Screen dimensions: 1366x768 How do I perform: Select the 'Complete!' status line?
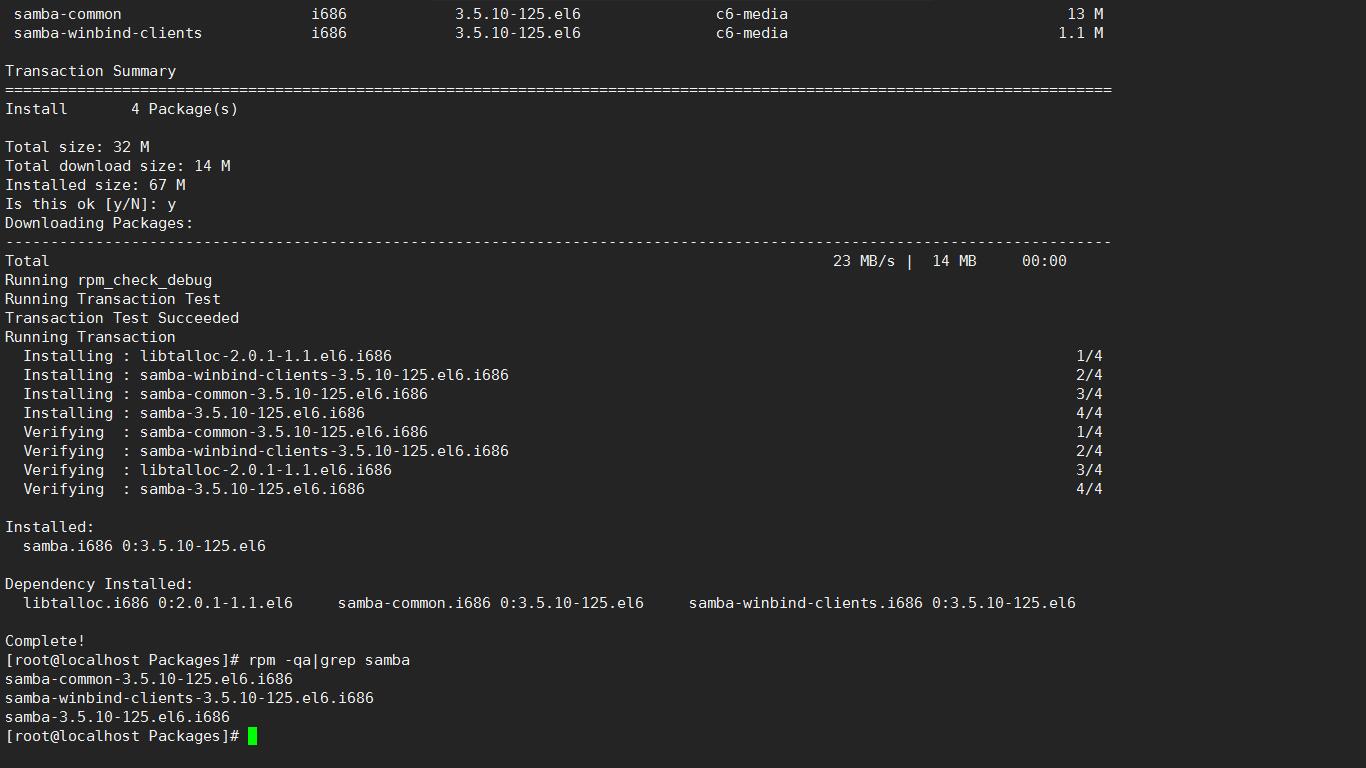pyautogui.click(x=45, y=641)
